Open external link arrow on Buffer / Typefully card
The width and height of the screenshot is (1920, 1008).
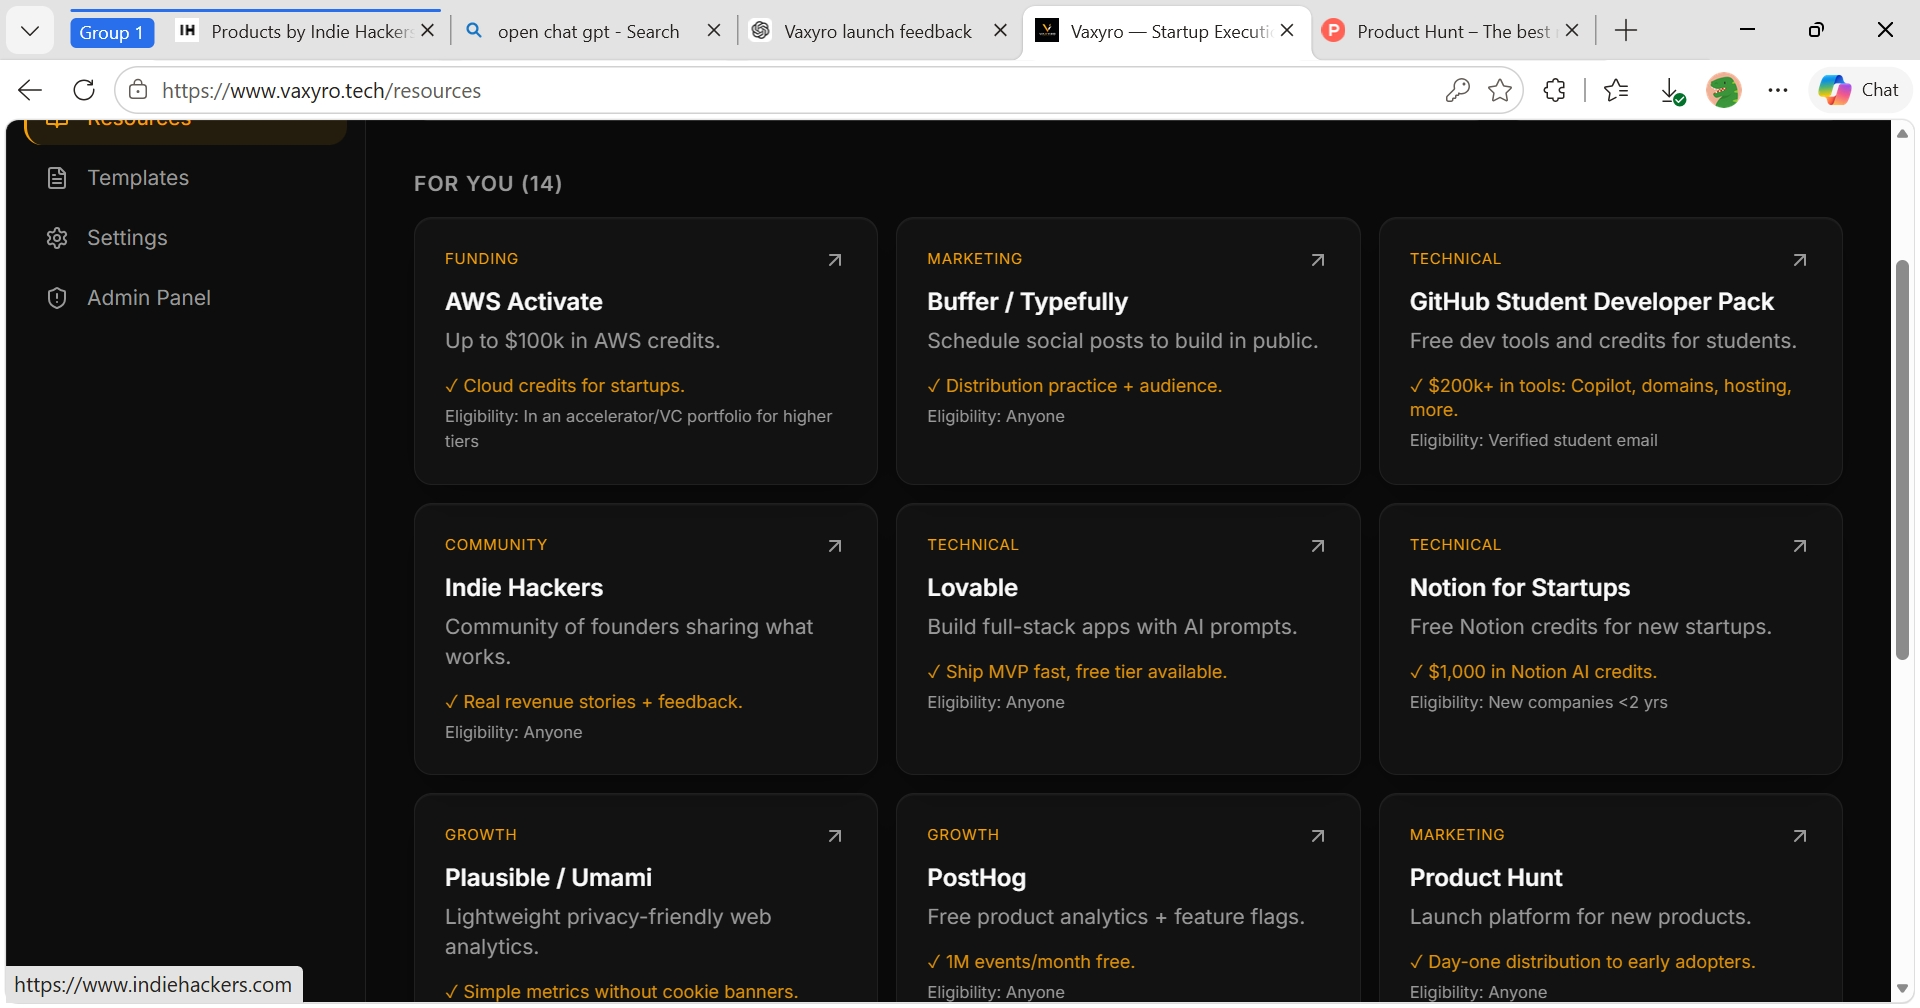point(1318,260)
